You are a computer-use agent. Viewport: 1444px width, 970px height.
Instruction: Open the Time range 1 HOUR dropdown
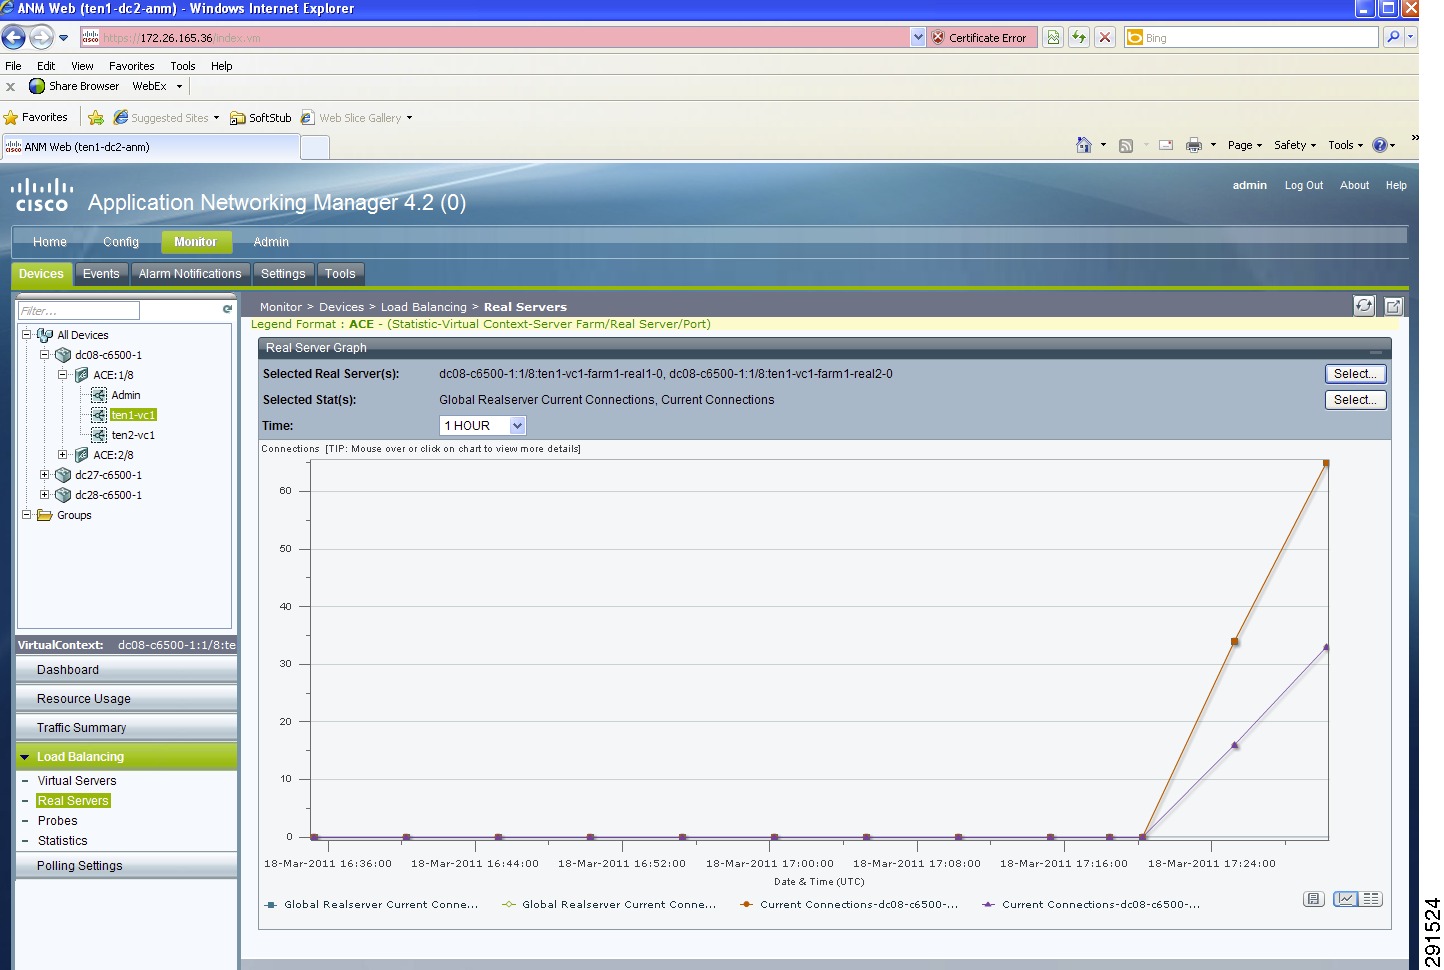coord(517,426)
